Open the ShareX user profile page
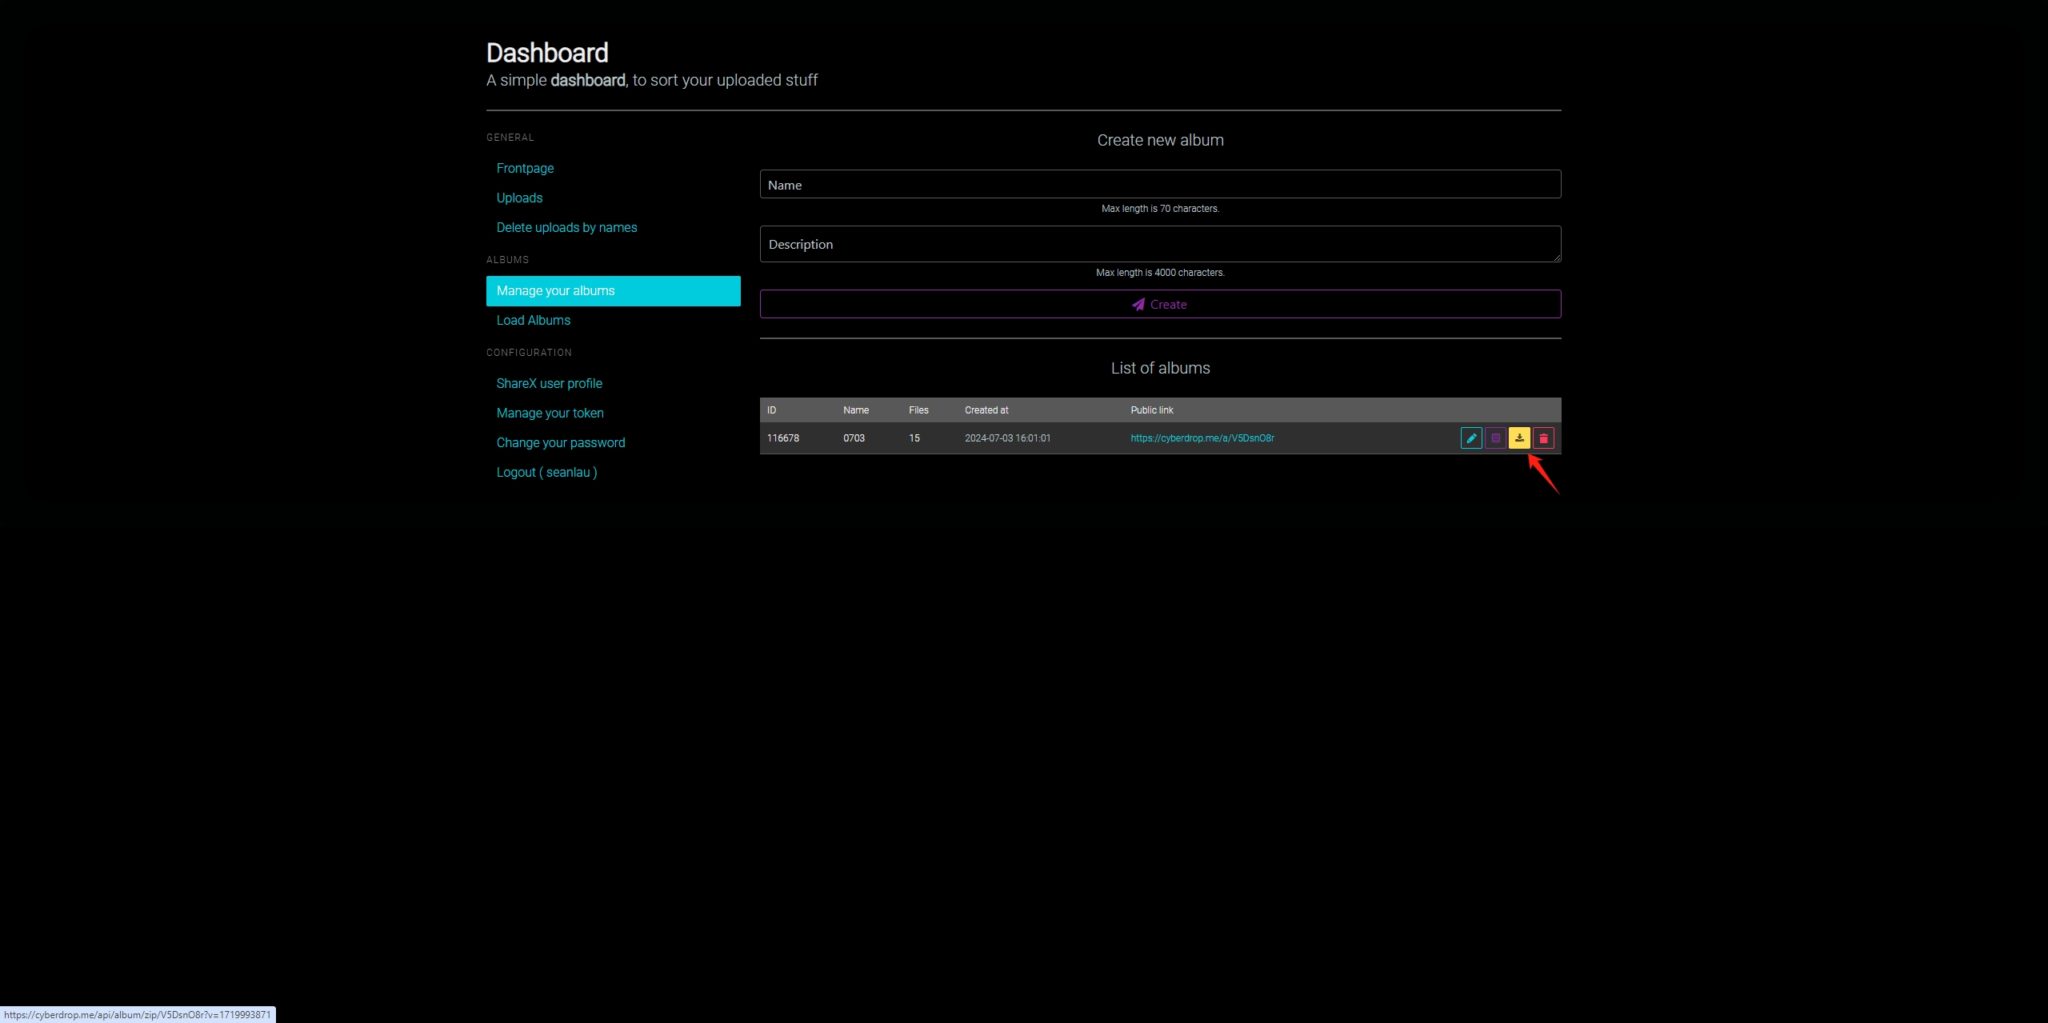 [549, 383]
